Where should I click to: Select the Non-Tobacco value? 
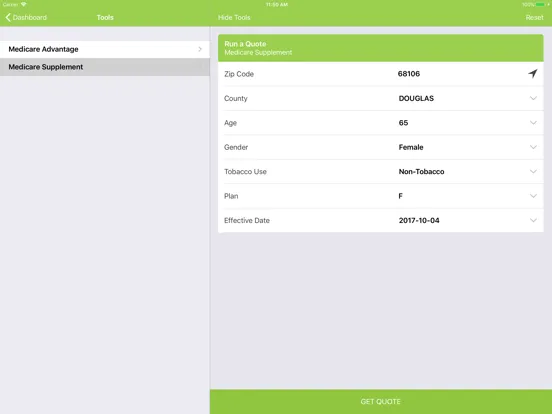[x=421, y=171]
